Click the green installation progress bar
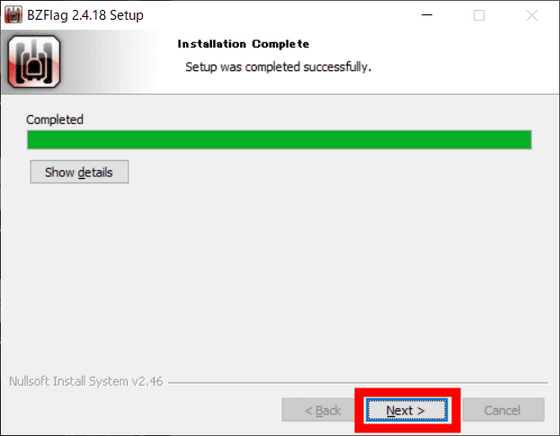 279,140
